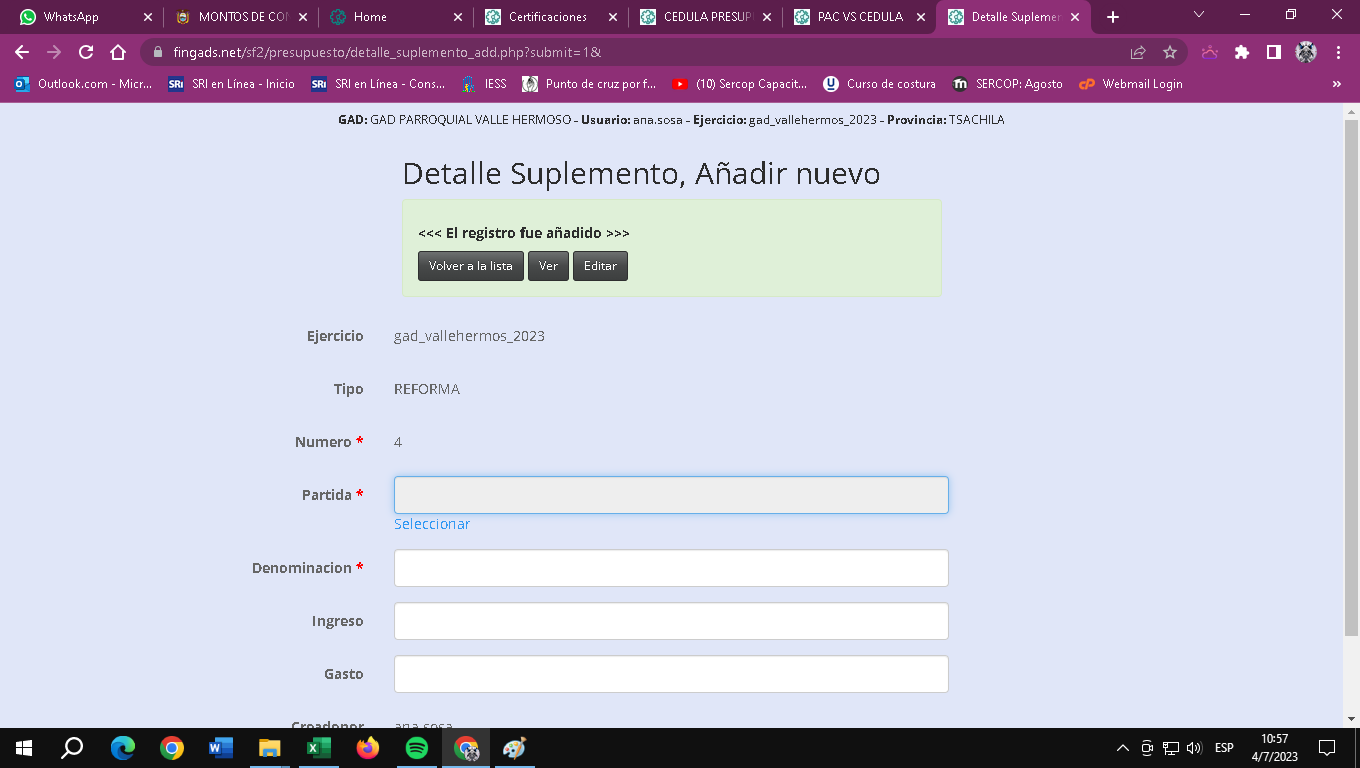1360x768 pixels.
Task: Click the share page icon in address bar
Action: pos(1137,53)
